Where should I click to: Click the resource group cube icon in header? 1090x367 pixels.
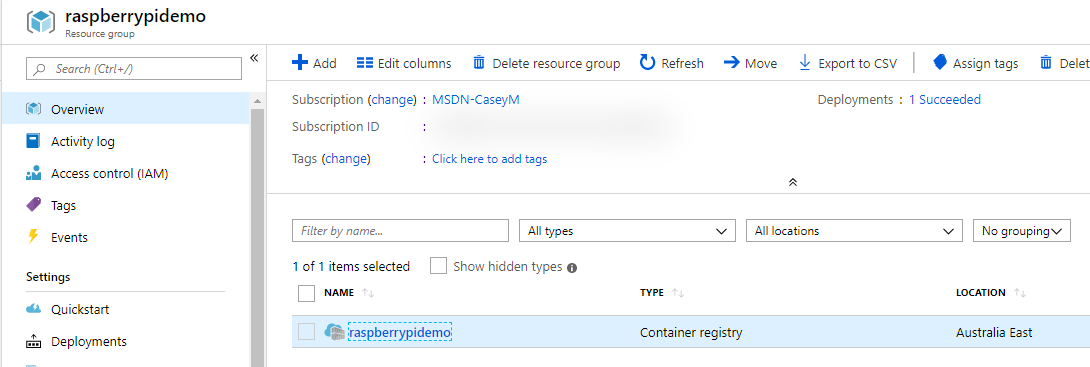point(40,22)
